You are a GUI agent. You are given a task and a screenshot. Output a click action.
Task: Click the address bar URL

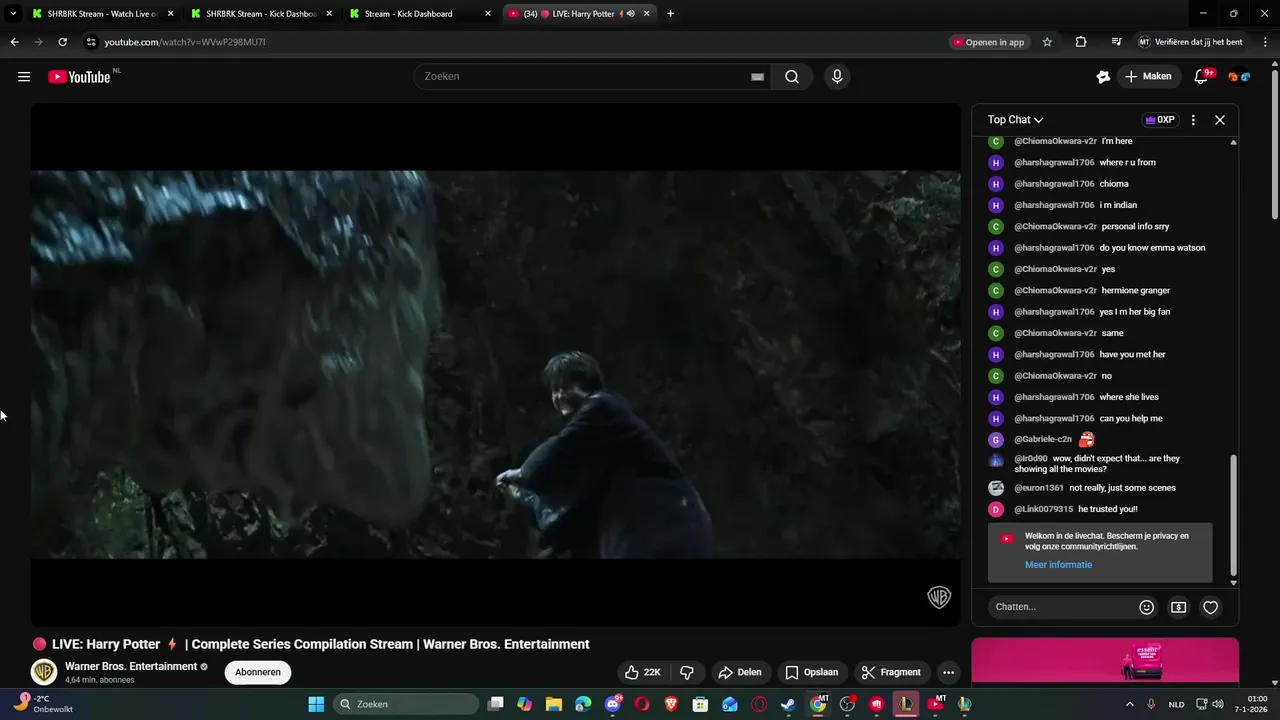point(185,42)
